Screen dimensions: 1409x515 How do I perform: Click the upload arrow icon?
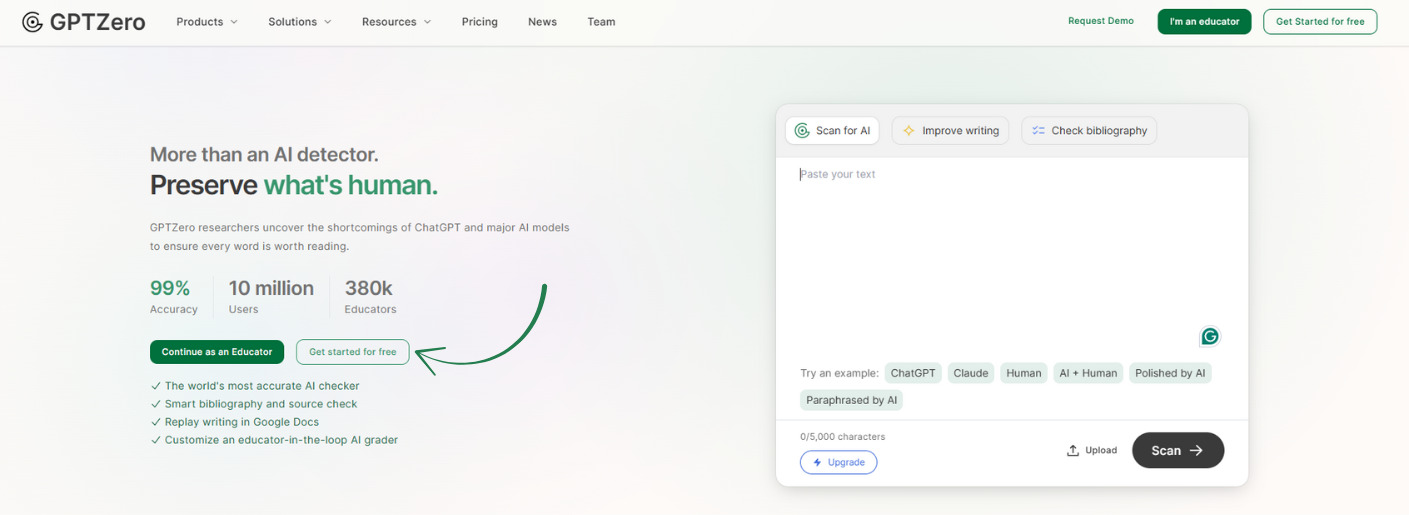[x=1073, y=450]
